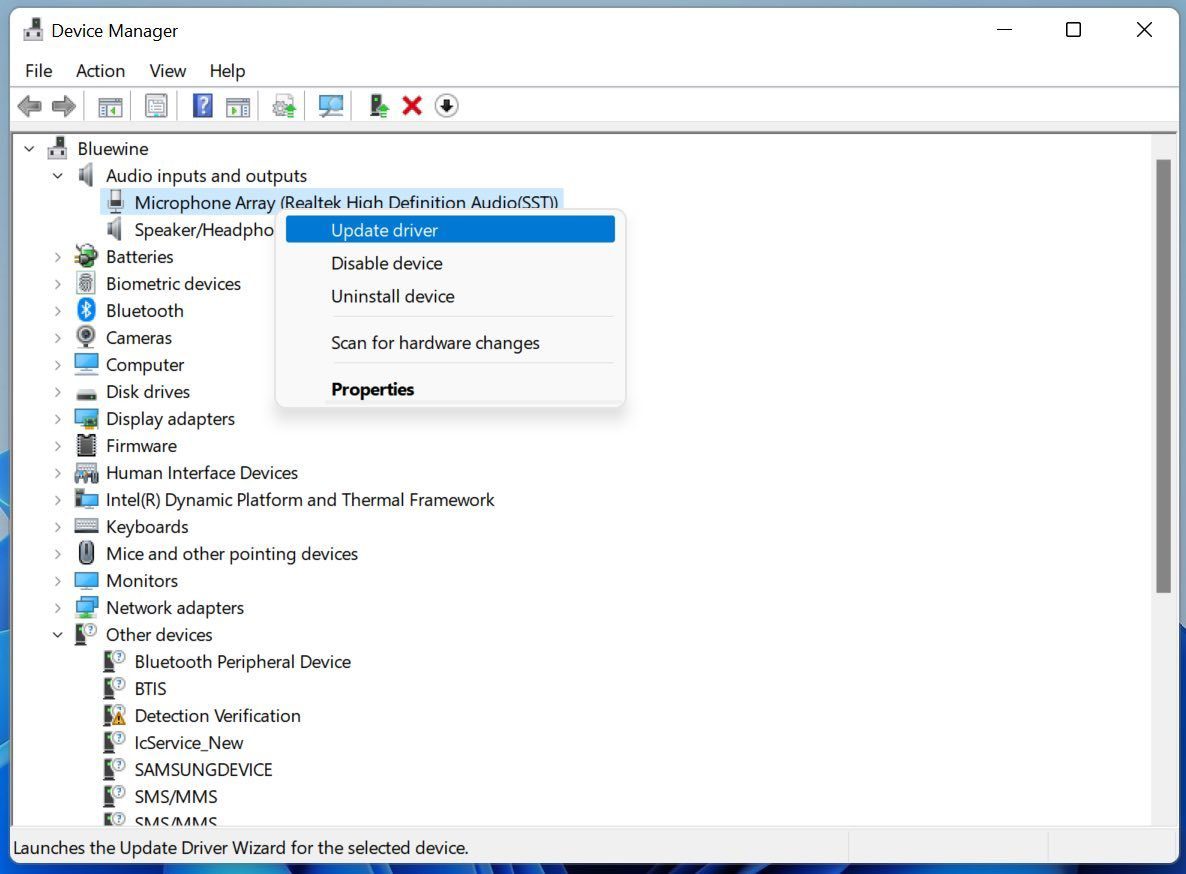Click the Firmware chip icon
The width and height of the screenshot is (1186, 874).
(x=86, y=445)
